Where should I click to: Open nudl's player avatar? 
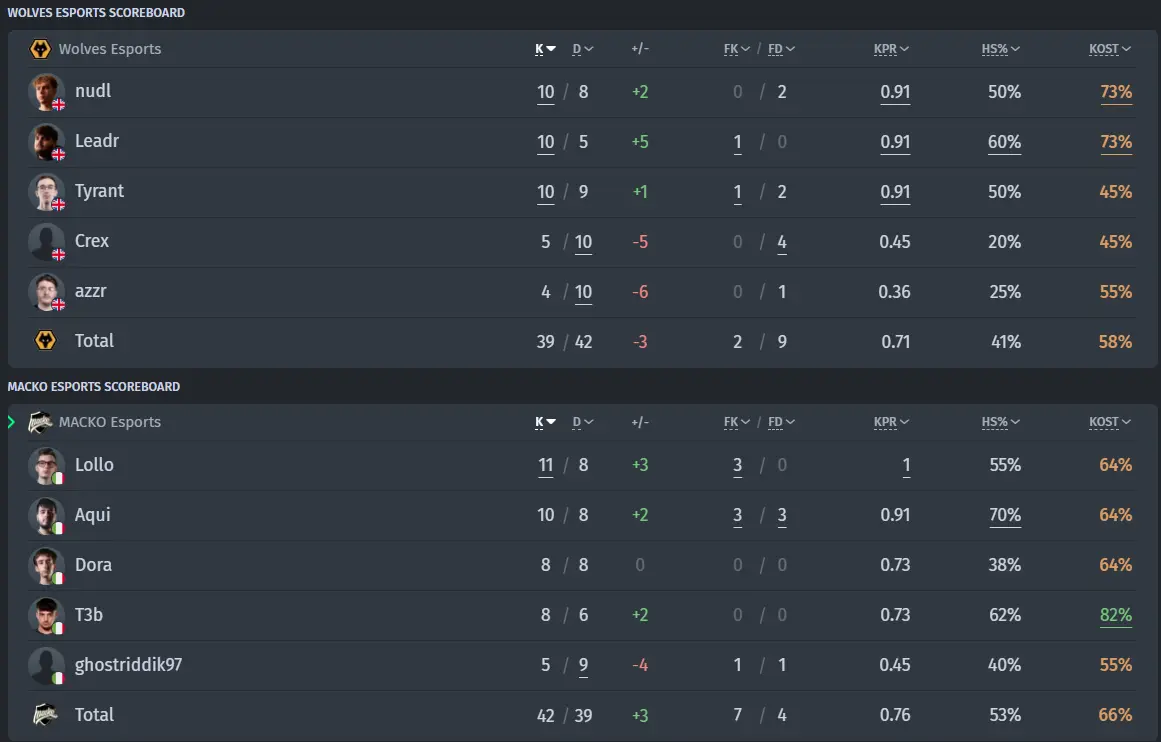pyautogui.click(x=46, y=92)
